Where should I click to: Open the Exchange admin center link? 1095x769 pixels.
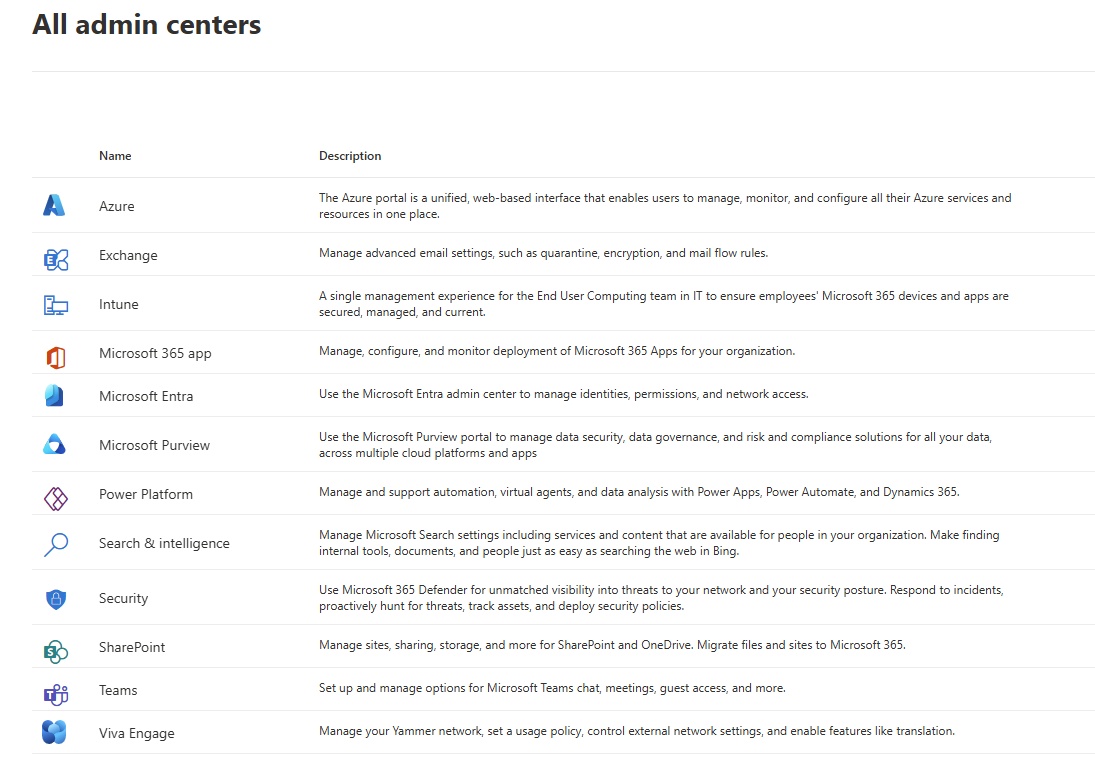[x=128, y=255]
